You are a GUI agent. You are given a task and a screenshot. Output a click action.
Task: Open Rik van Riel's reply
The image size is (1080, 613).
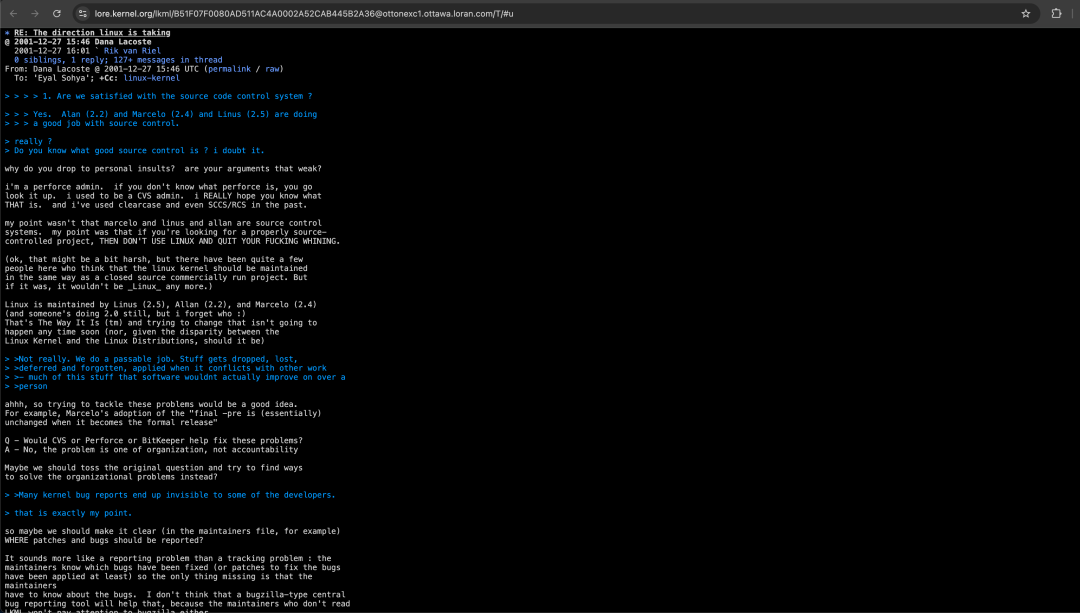132,50
